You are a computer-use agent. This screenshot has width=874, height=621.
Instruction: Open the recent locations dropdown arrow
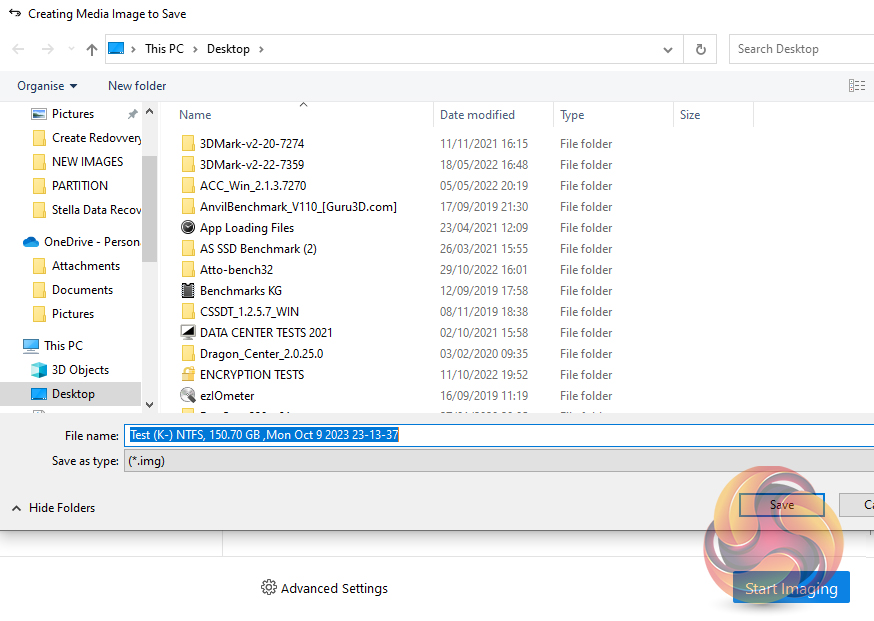click(x=71, y=49)
